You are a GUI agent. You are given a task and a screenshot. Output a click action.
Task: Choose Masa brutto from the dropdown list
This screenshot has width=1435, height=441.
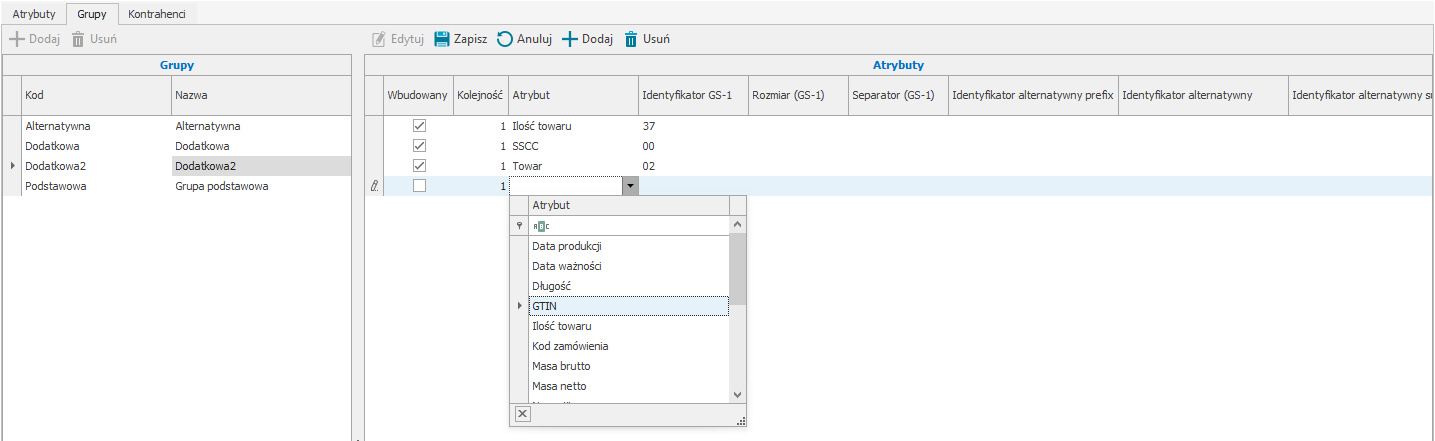(x=628, y=366)
